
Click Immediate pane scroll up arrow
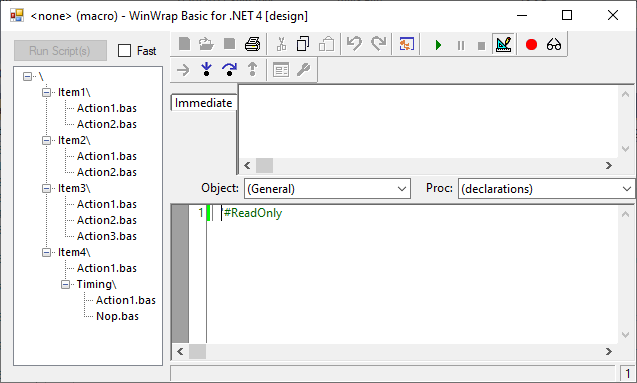(626, 95)
